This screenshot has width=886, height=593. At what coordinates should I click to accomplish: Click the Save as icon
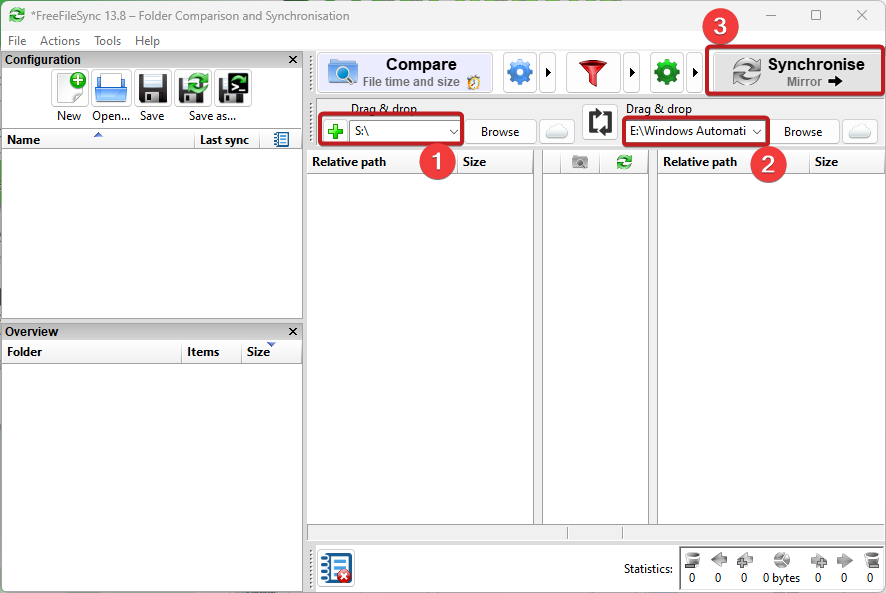tap(193, 89)
